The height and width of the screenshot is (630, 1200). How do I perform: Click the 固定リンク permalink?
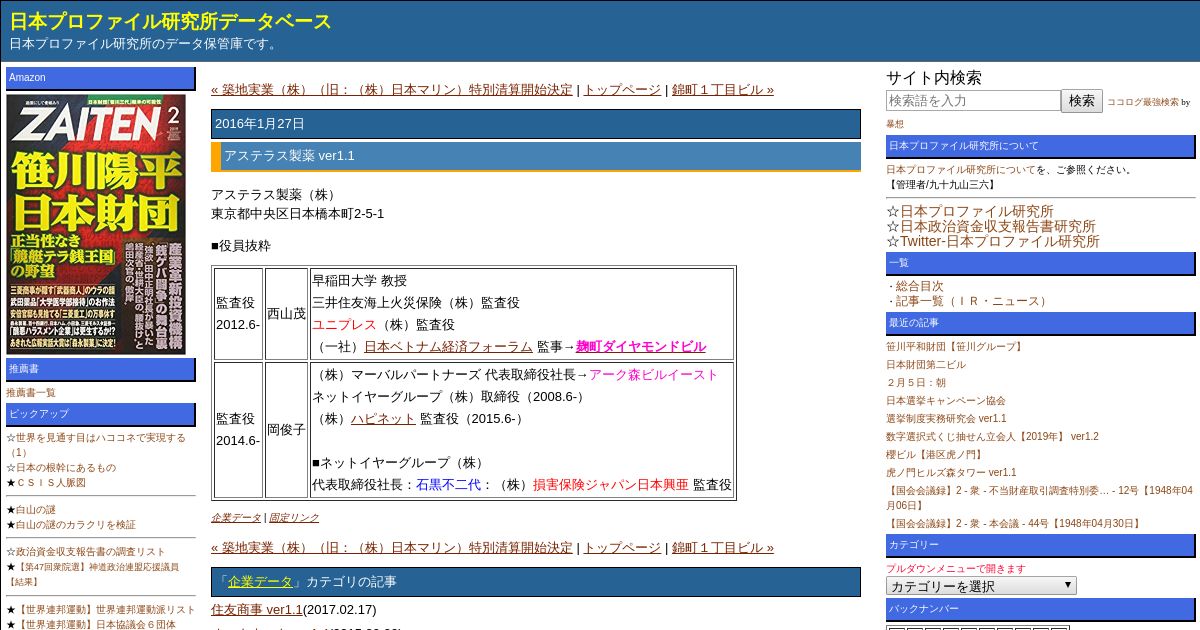click(294, 518)
